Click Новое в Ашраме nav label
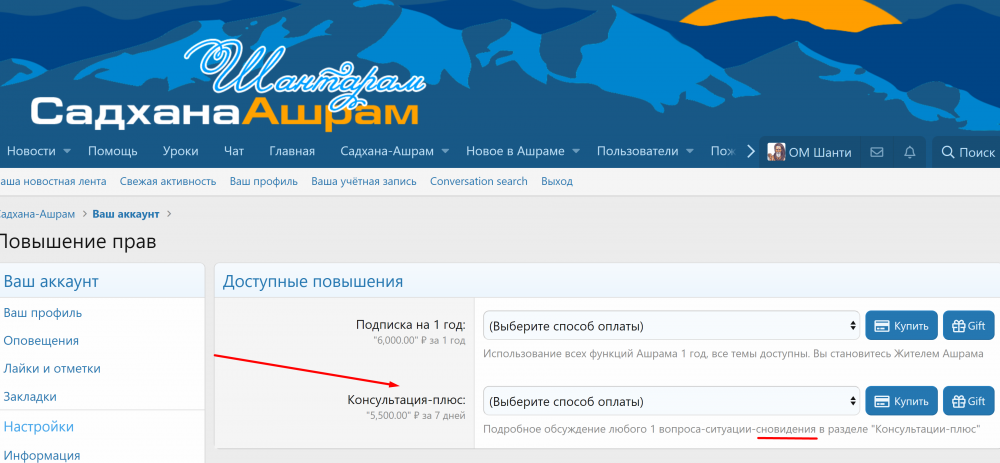This screenshot has width=1000, height=463. click(515, 152)
